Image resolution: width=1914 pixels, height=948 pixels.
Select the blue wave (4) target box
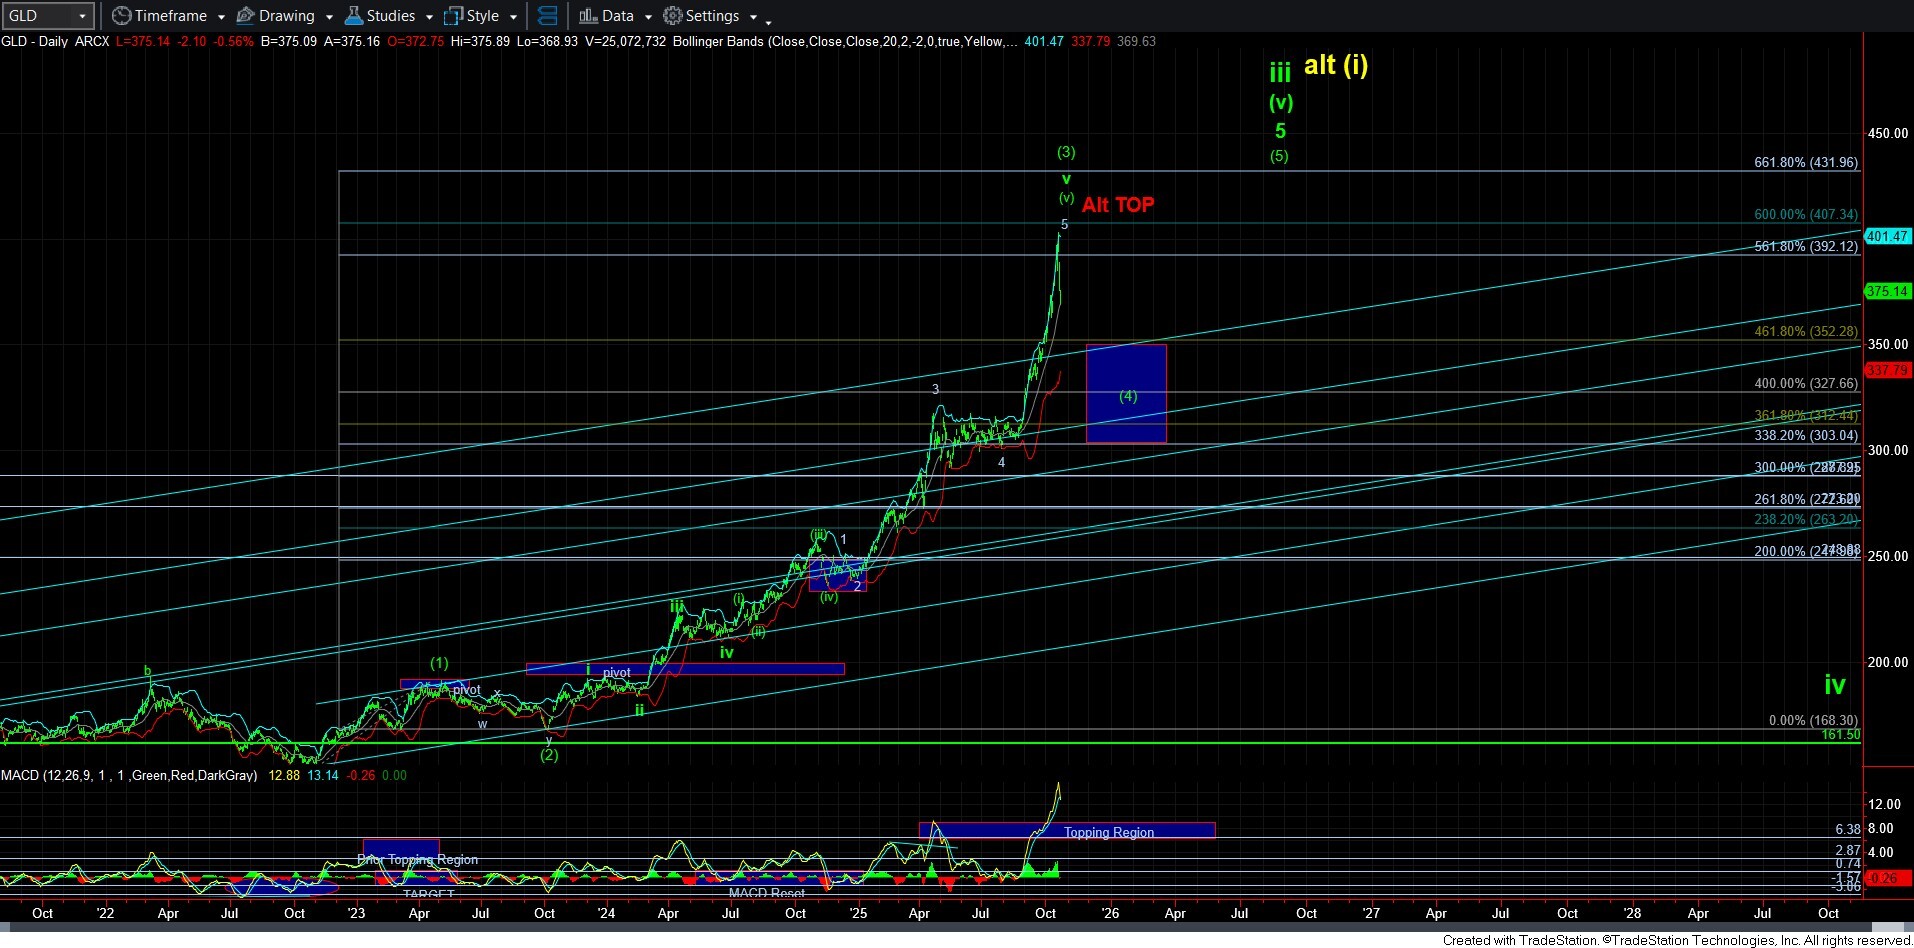point(1126,394)
